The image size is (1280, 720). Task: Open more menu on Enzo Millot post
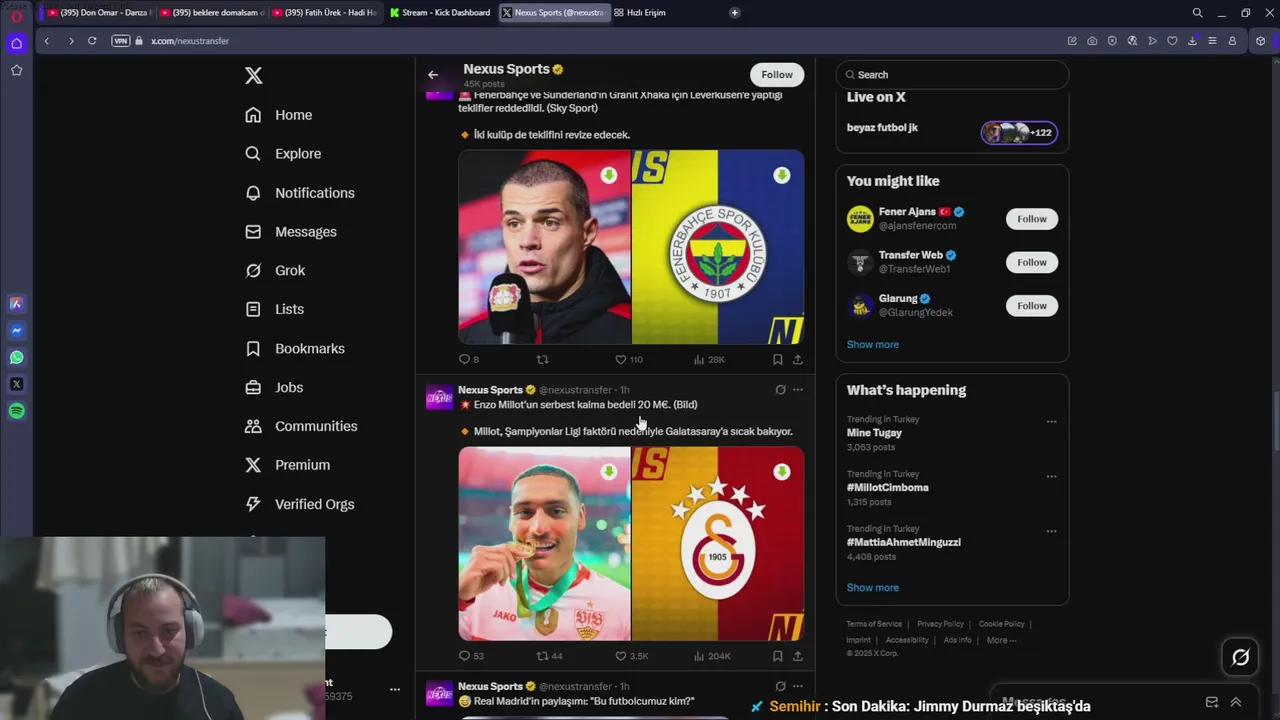tap(798, 390)
